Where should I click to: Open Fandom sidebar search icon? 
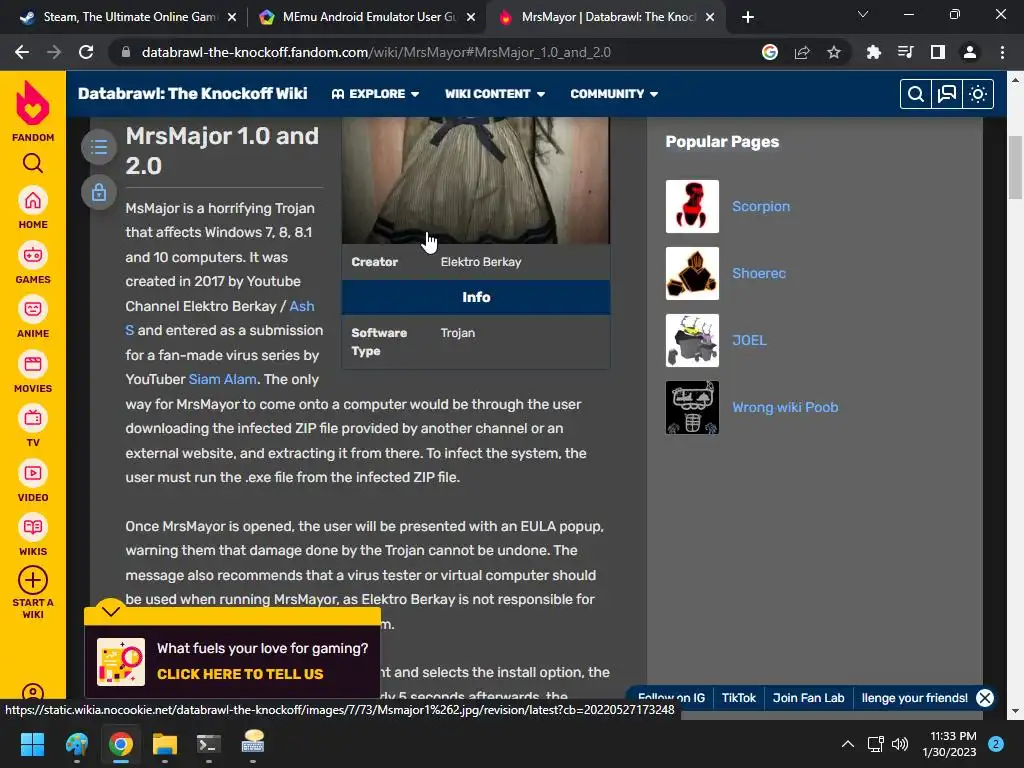[33, 163]
